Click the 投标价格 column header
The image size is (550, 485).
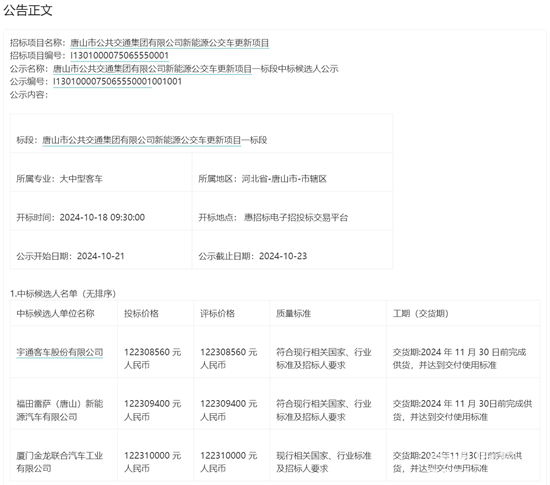click(x=155, y=313)
